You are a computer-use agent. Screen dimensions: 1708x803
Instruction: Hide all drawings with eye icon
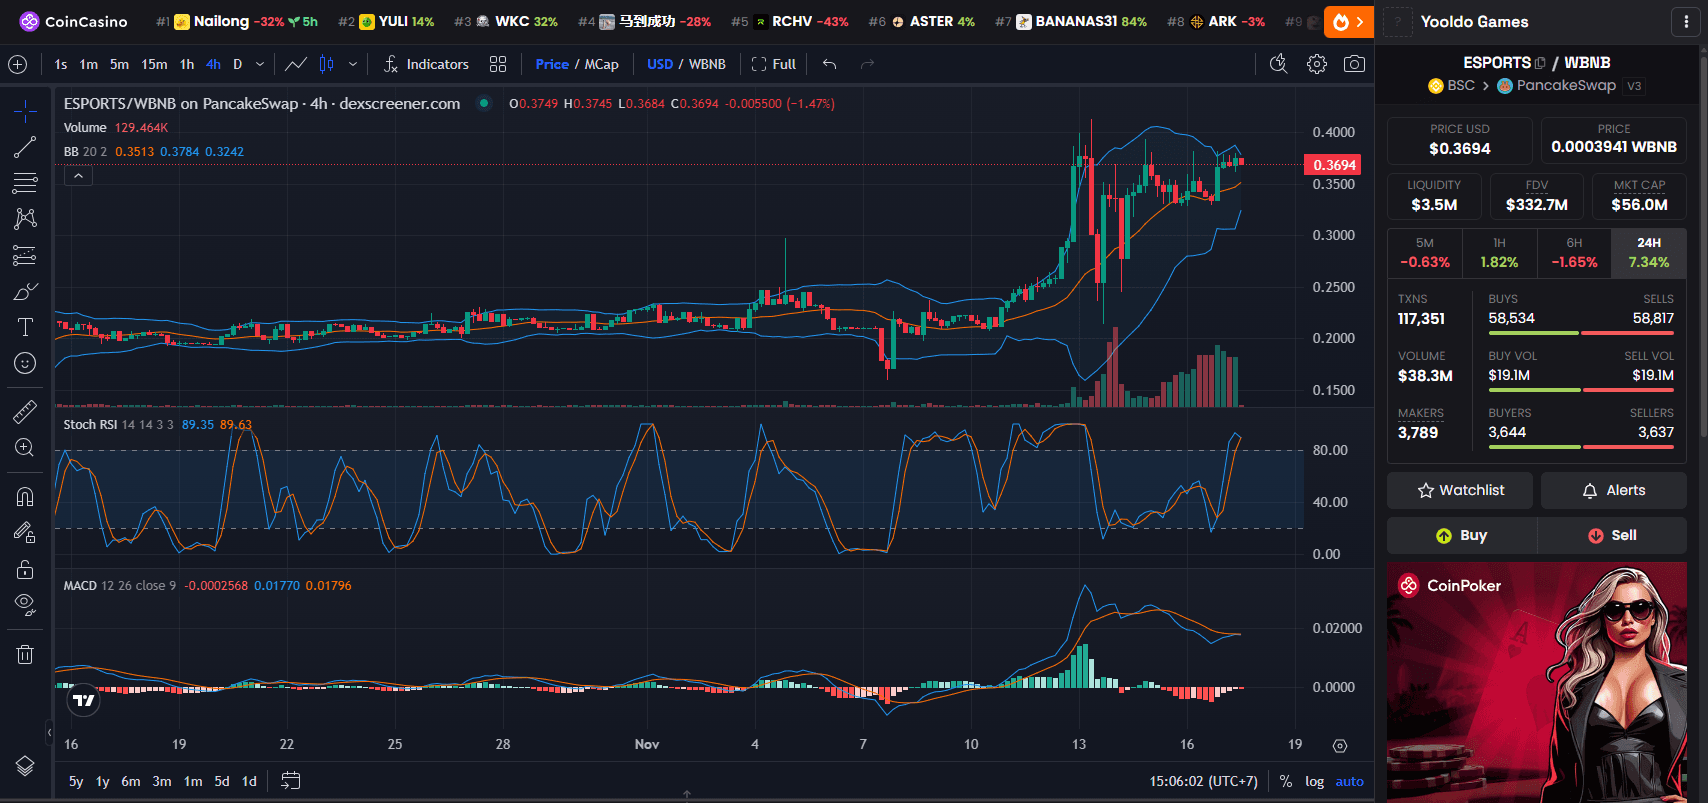[25, 605]
